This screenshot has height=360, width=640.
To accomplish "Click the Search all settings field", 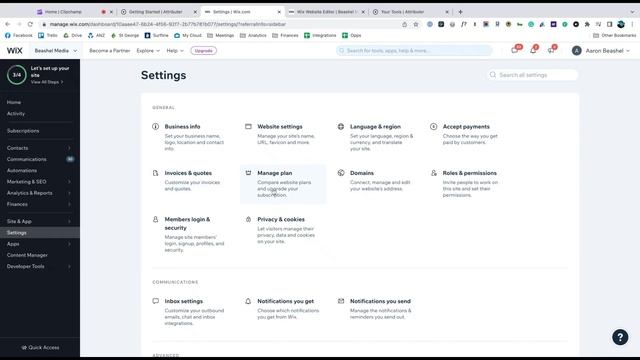I will coord(532,75).
